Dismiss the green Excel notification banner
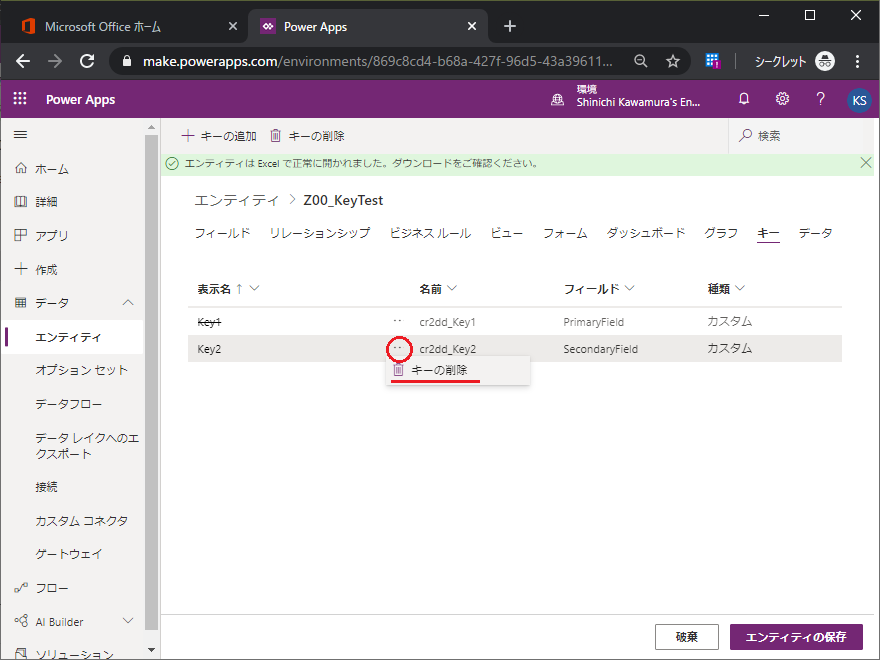880x660 pixels. (x=865, y=163)
